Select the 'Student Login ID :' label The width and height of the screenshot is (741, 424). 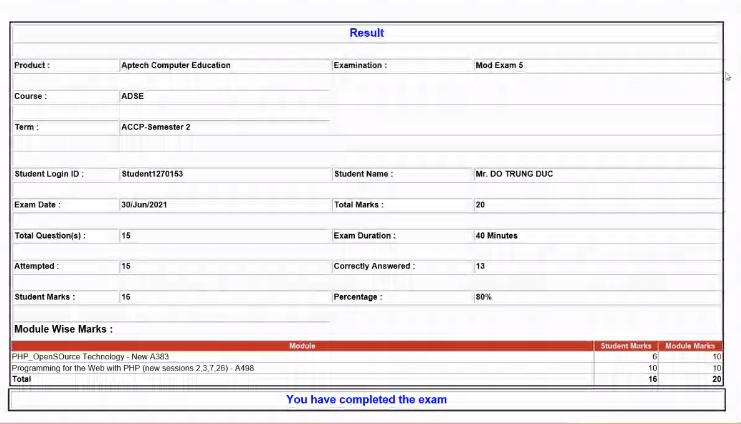pos(49,174)
